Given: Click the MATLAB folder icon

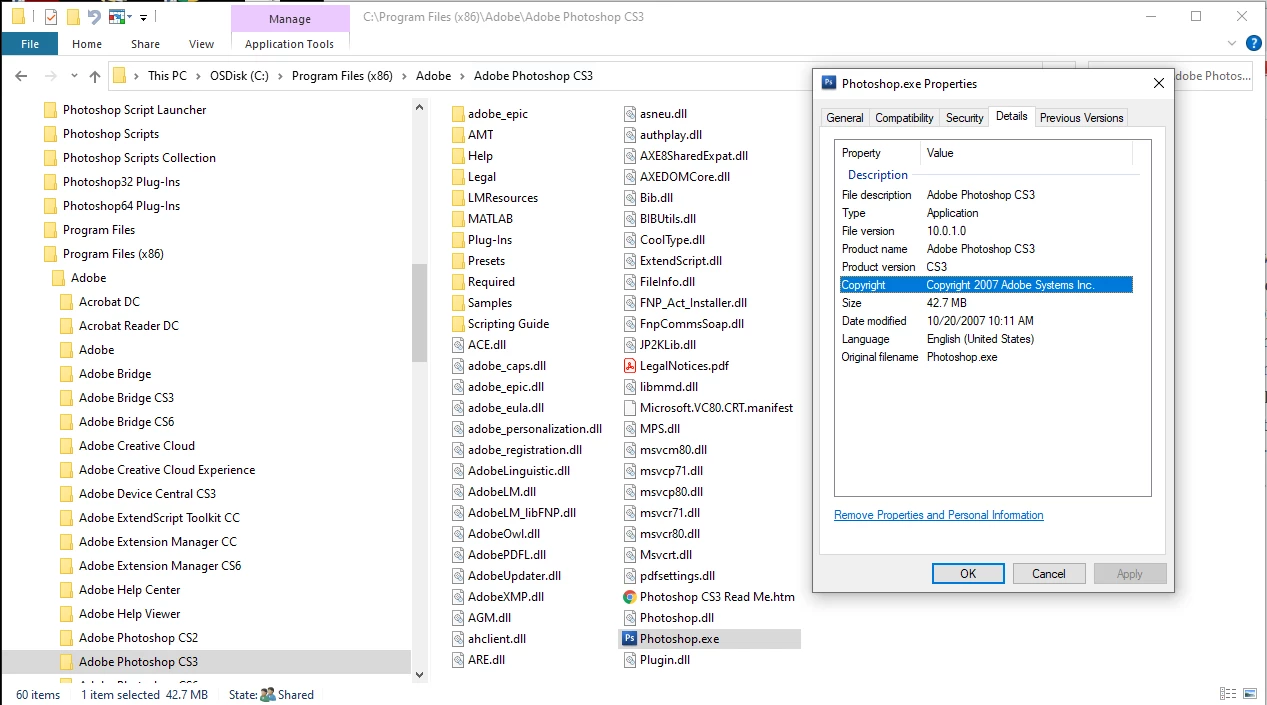Looking at the screenshot, I should [458, 218].
